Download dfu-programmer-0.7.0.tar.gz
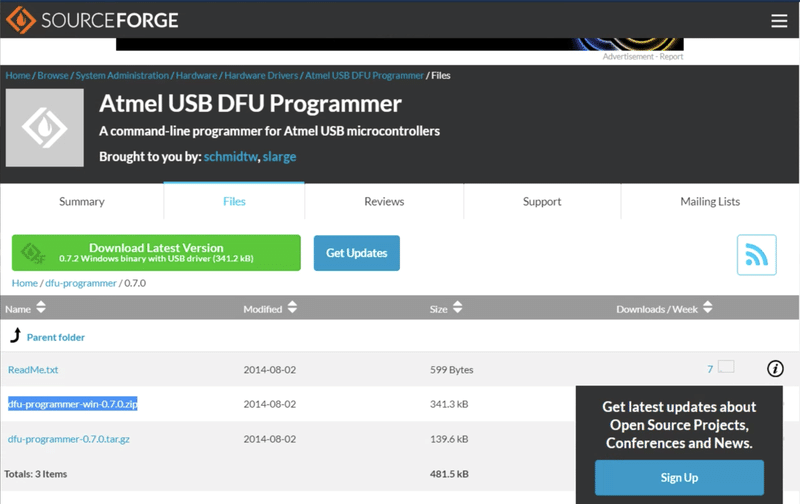Viewport: 800px width, 504px height. pos(69,439)
